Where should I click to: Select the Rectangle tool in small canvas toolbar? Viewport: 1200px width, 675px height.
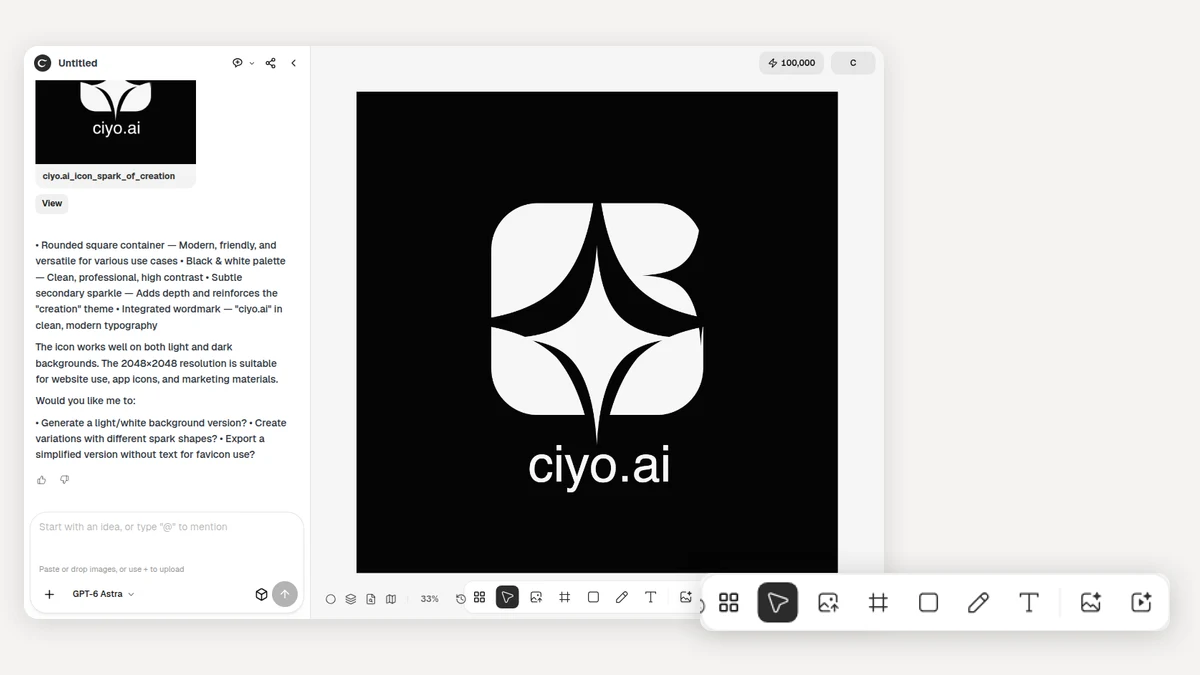click(x=593, y=597)
